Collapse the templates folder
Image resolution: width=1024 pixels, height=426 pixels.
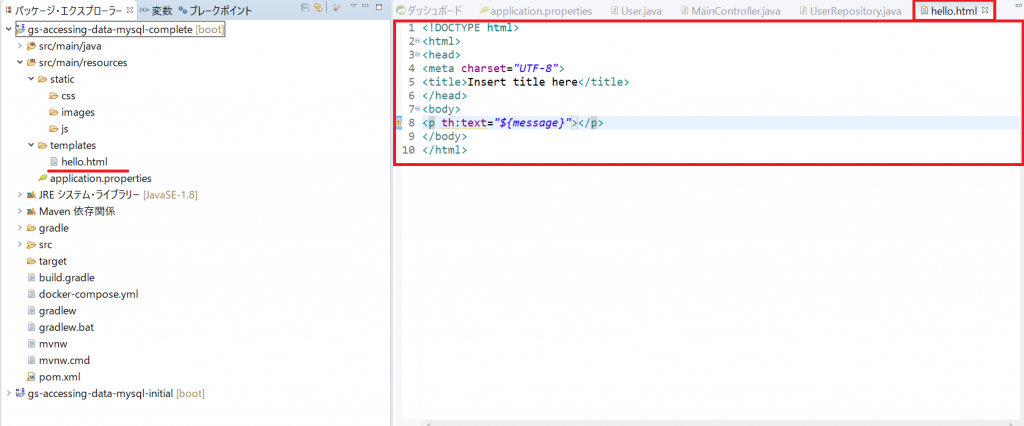(x=31, y=145)
